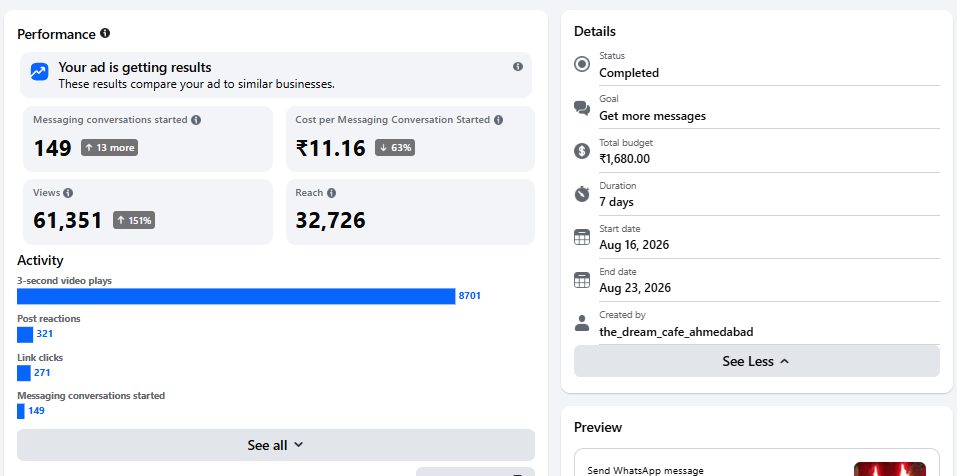Click the '₹11.16' cost metric
This screenshot has height=476, width=957.
(x=330, y=148)
